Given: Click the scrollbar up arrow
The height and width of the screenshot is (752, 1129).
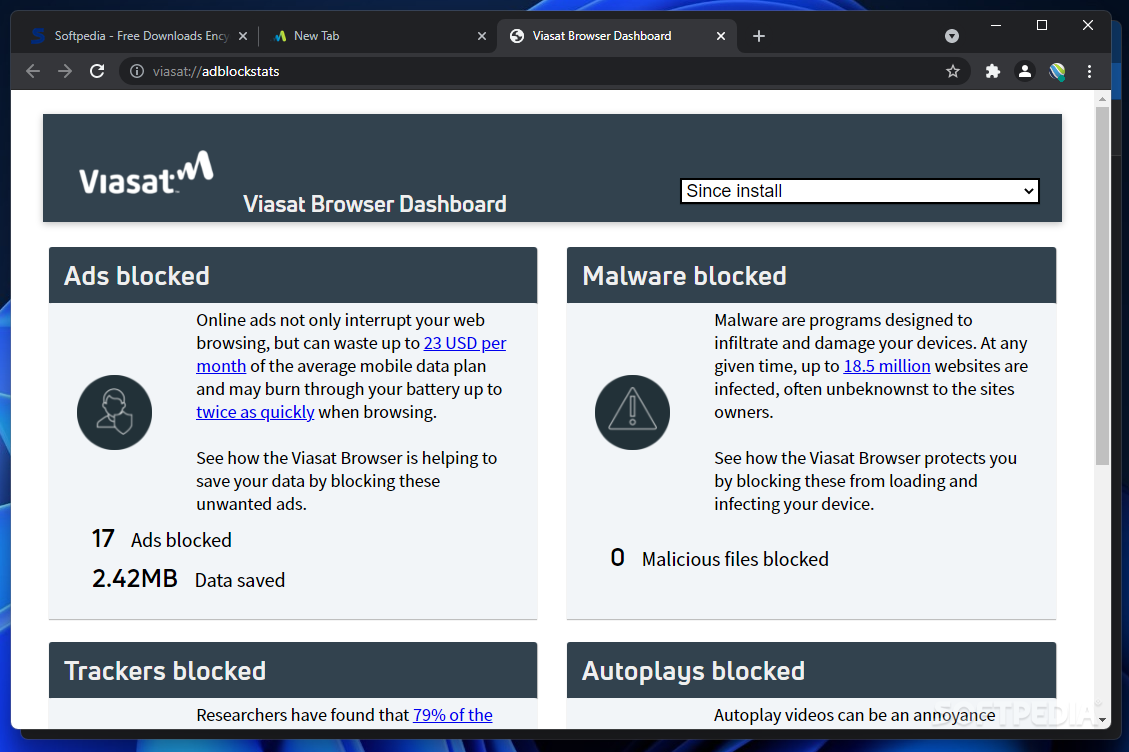Looking at the screenshot, I should [1102, 99].
